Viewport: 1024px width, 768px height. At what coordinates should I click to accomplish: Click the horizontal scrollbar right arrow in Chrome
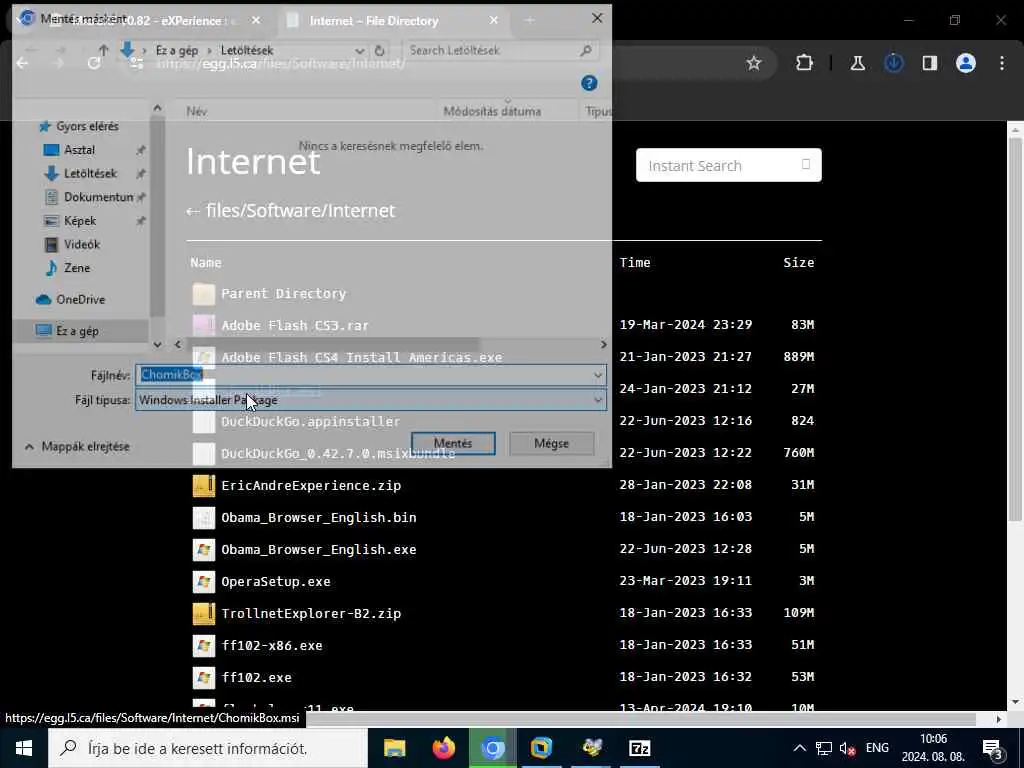[x=999, y=719]
